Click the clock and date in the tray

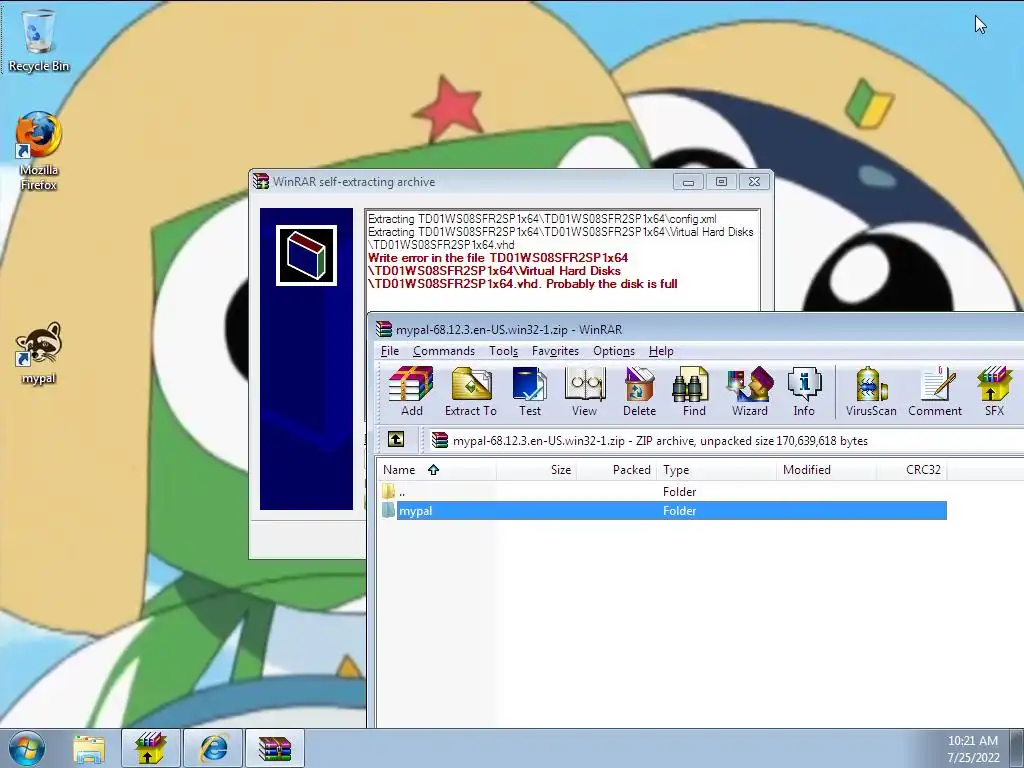pyautogui.click(x=973, y=749)
